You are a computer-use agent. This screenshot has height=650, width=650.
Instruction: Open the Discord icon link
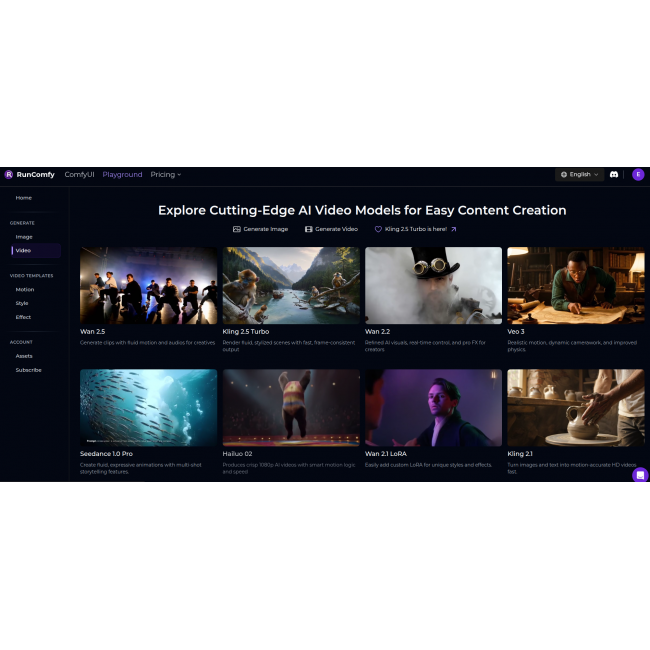pyautogui.click(x=614, y=174)
